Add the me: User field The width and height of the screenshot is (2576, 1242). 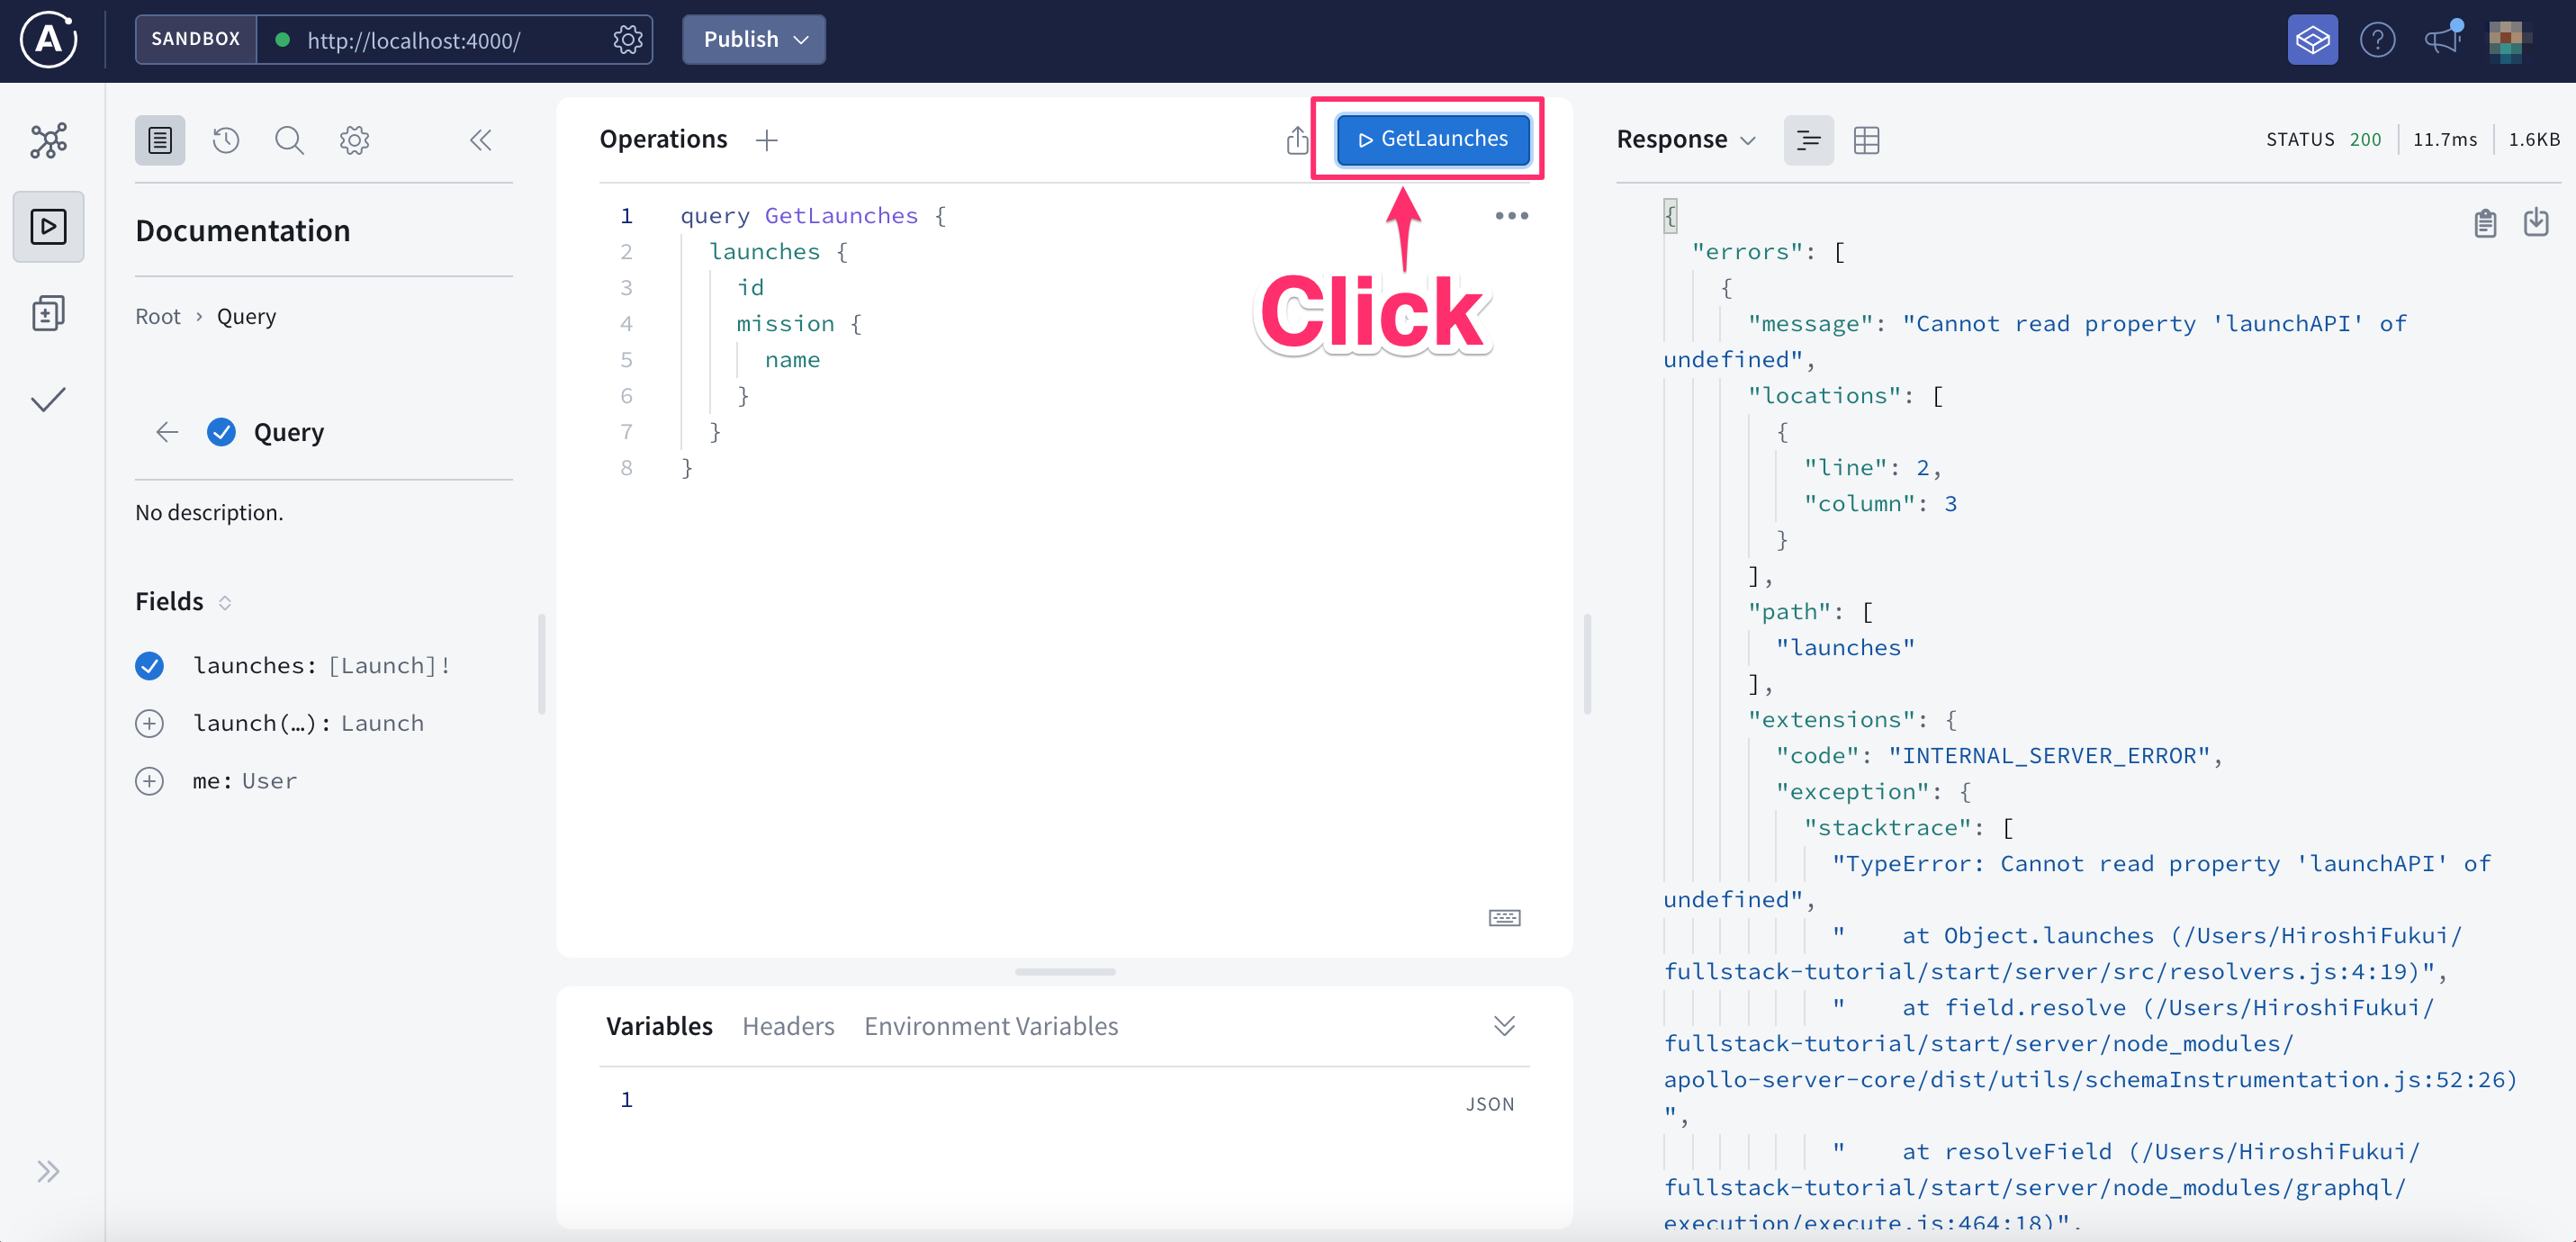point(150,781)
